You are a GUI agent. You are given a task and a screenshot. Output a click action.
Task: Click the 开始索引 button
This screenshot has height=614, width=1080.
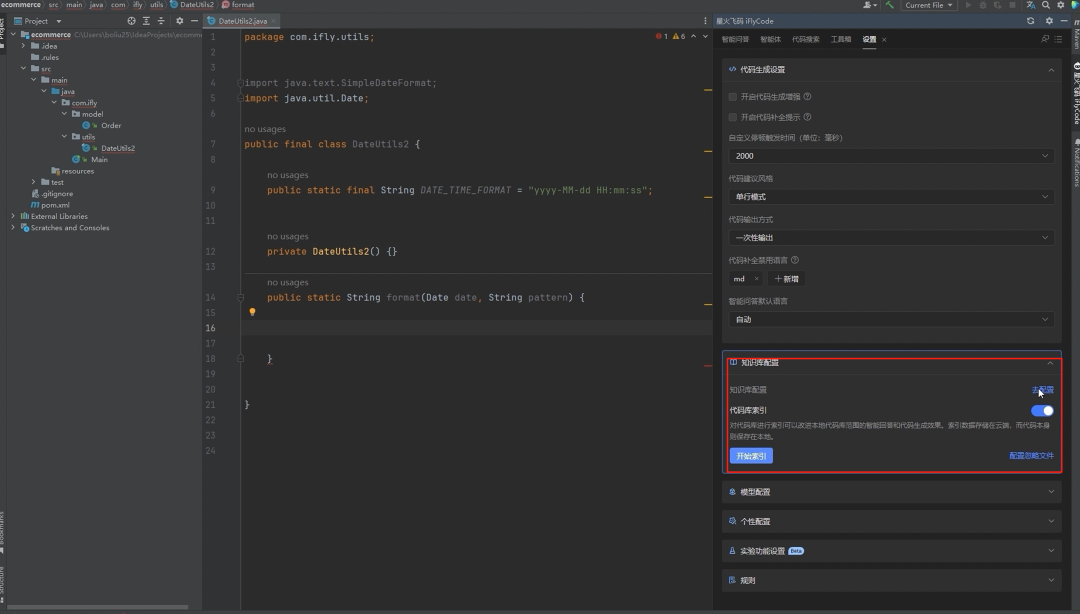(751, 456)
